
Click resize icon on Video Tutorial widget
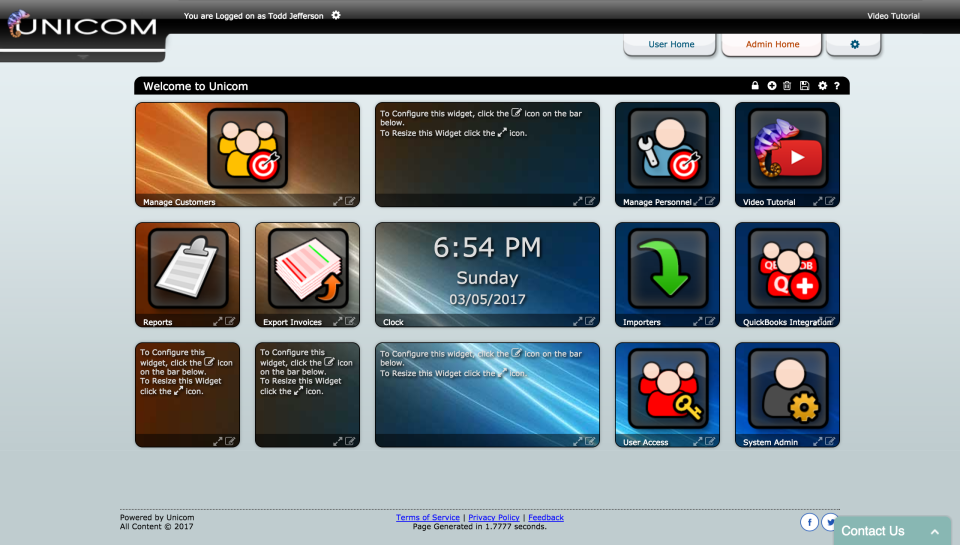[x=817, y=201]
